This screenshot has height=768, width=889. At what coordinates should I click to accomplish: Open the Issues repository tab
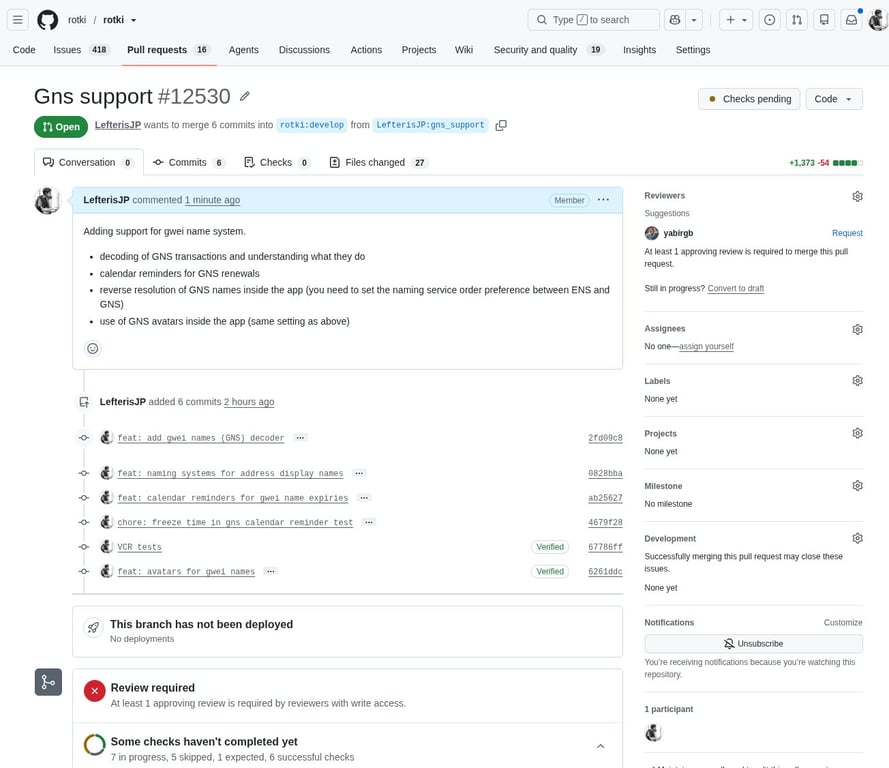coord(81,50)
